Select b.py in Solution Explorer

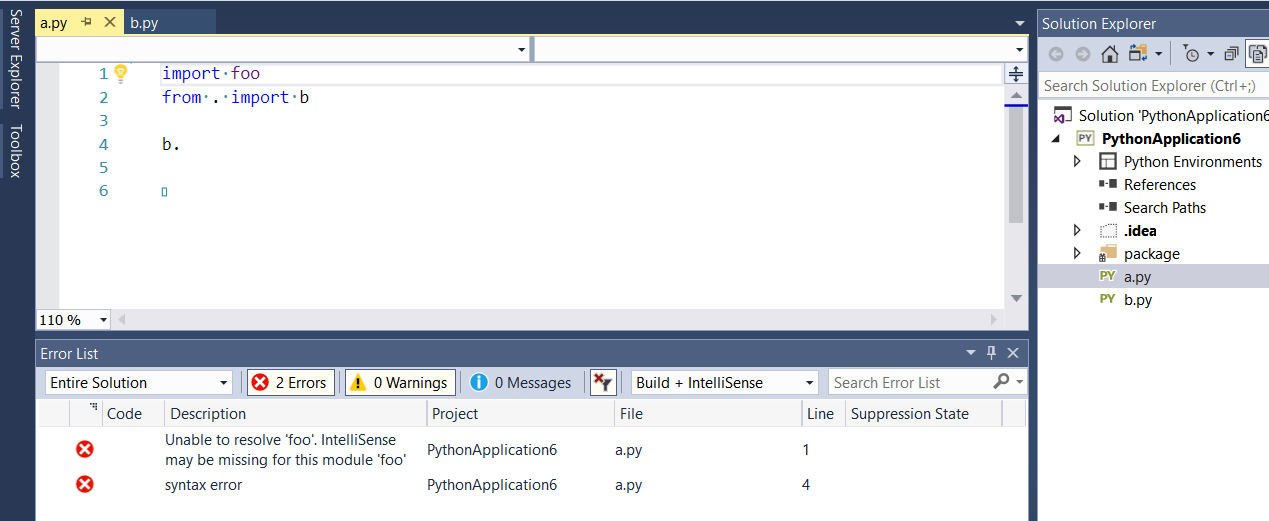[1137, 299]
